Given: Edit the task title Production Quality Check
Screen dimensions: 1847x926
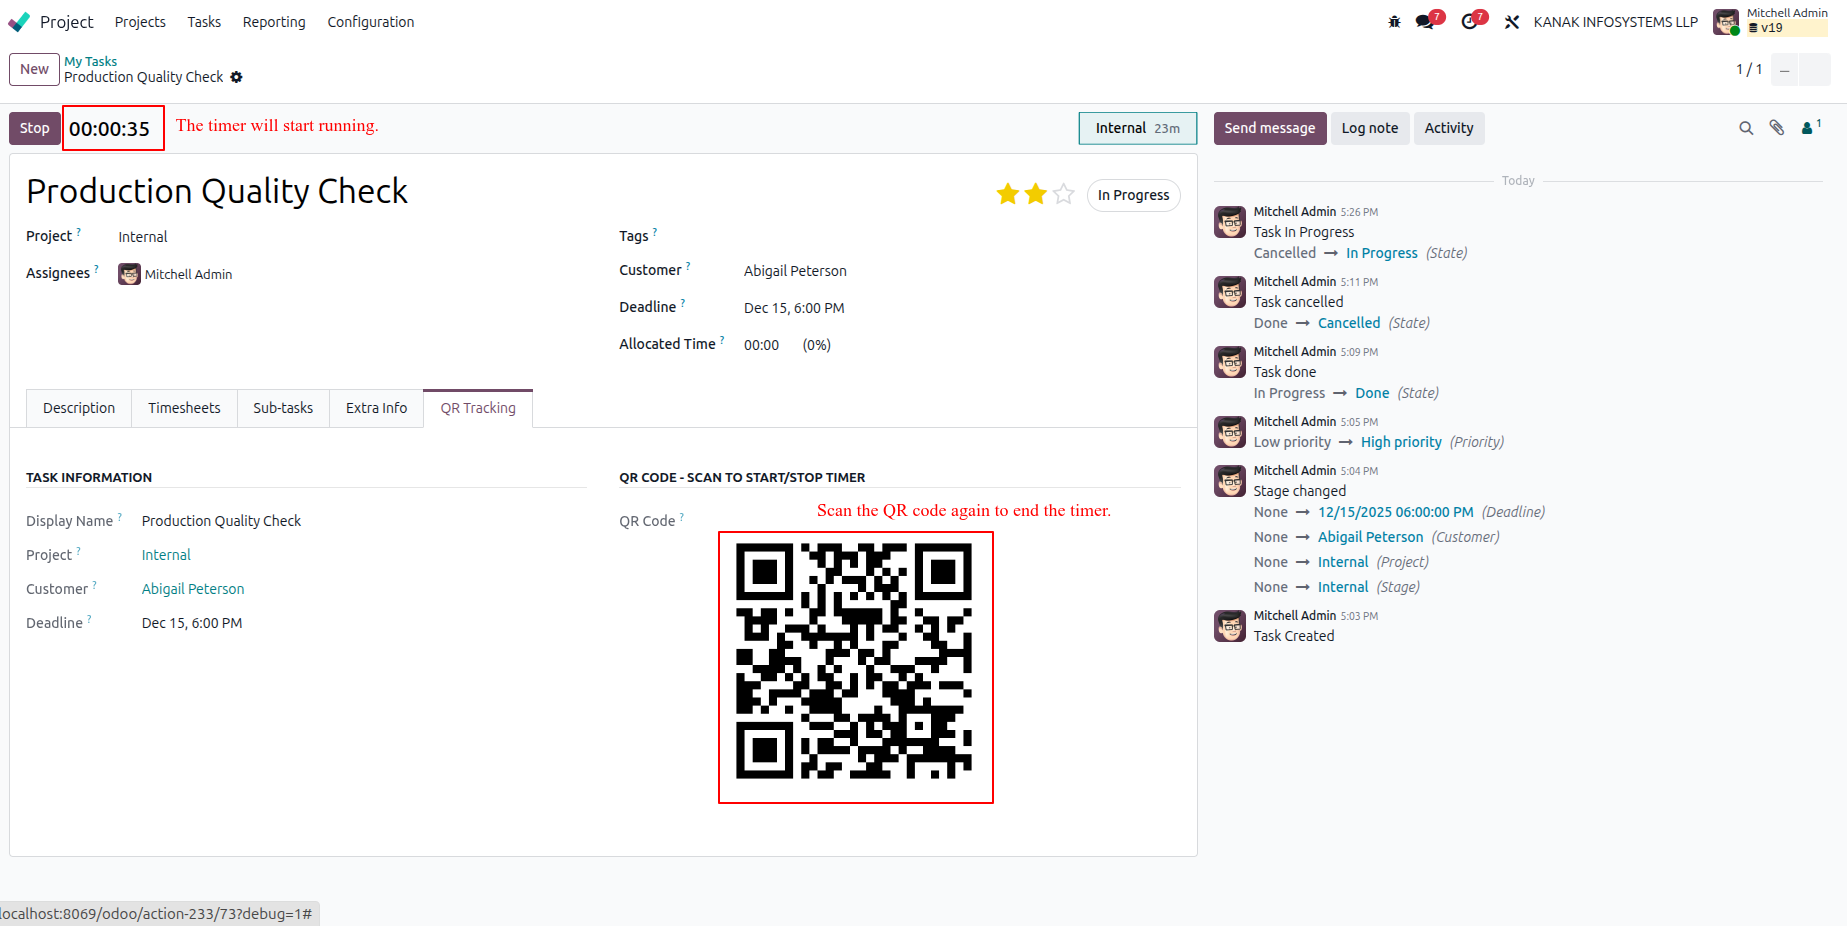Looking at the screenshot, I should (x=217, y=191).
